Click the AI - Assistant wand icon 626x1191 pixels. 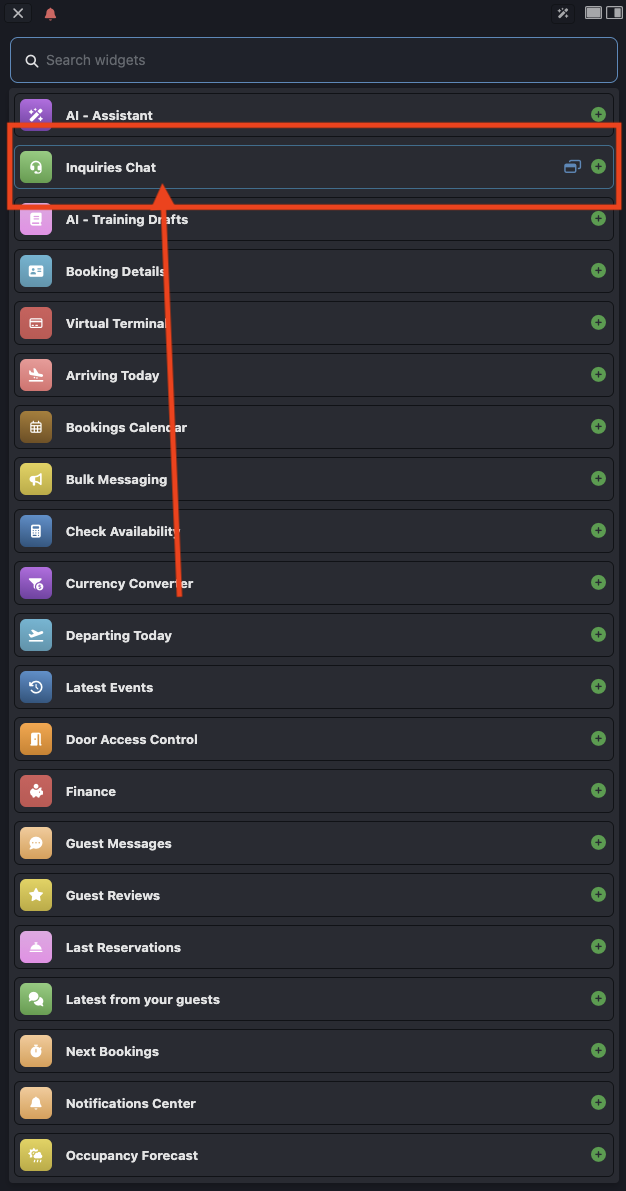pos(36,115)
